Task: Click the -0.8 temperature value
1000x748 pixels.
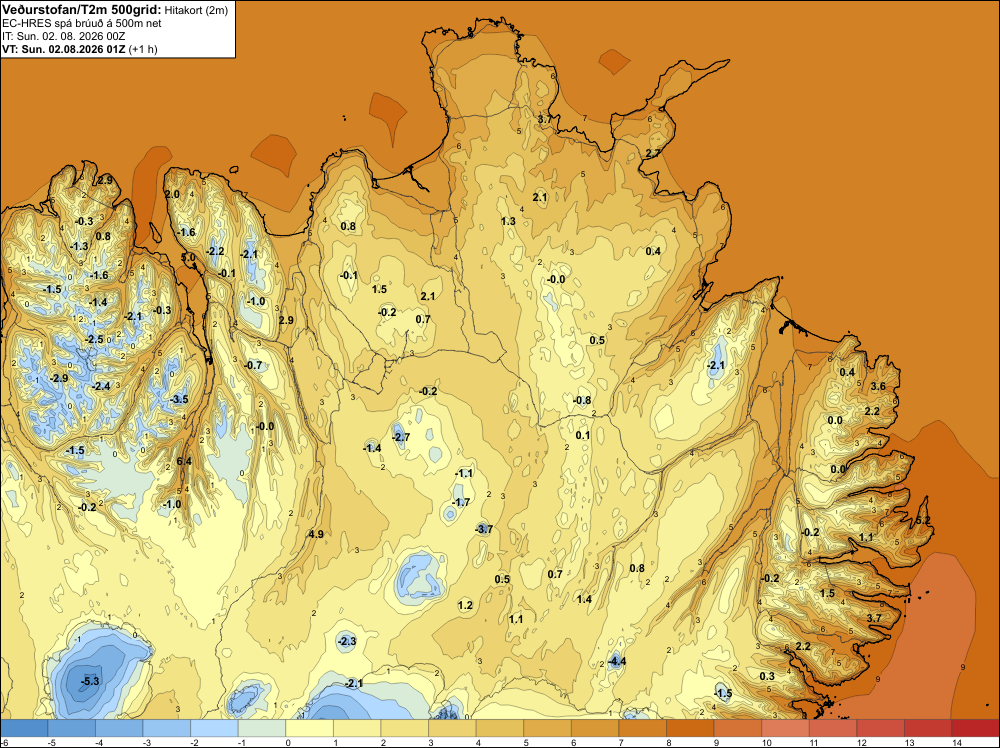Action: (x=582, y=400)
